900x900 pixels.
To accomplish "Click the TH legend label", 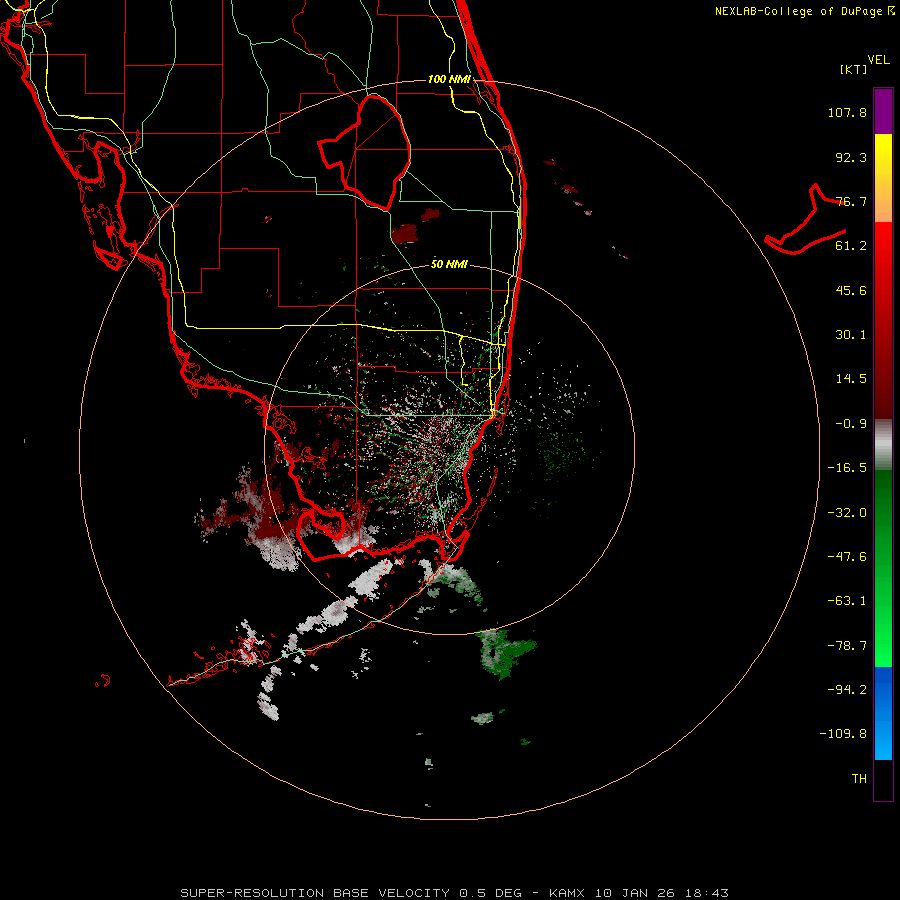I will pos(859,779).
